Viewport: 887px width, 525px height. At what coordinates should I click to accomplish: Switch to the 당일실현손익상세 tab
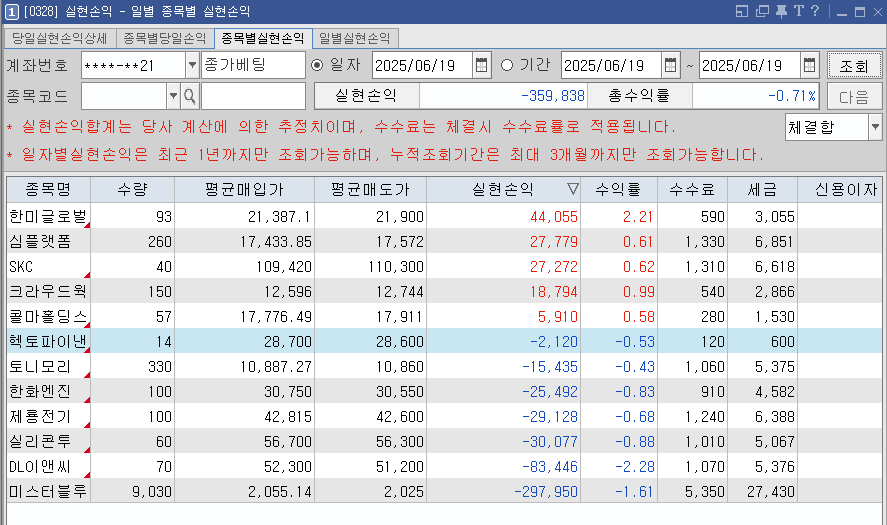pos(60,39)
